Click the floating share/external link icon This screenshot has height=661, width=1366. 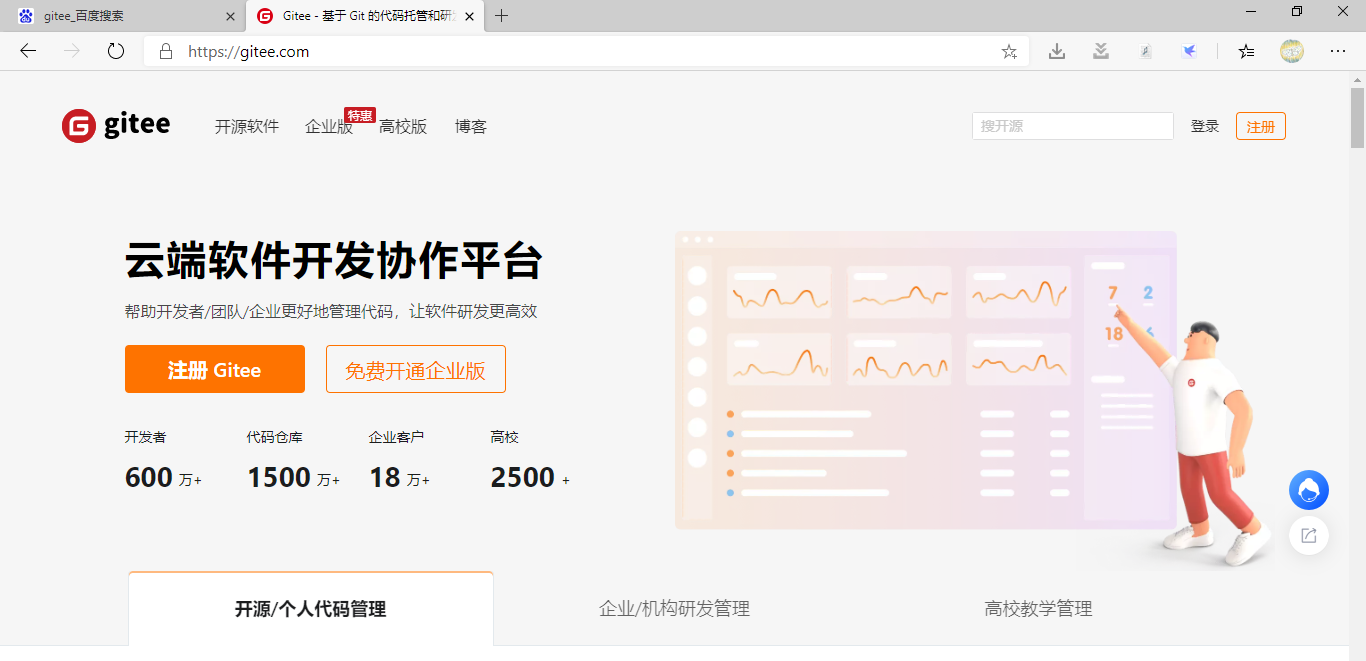coord(1309,535)
